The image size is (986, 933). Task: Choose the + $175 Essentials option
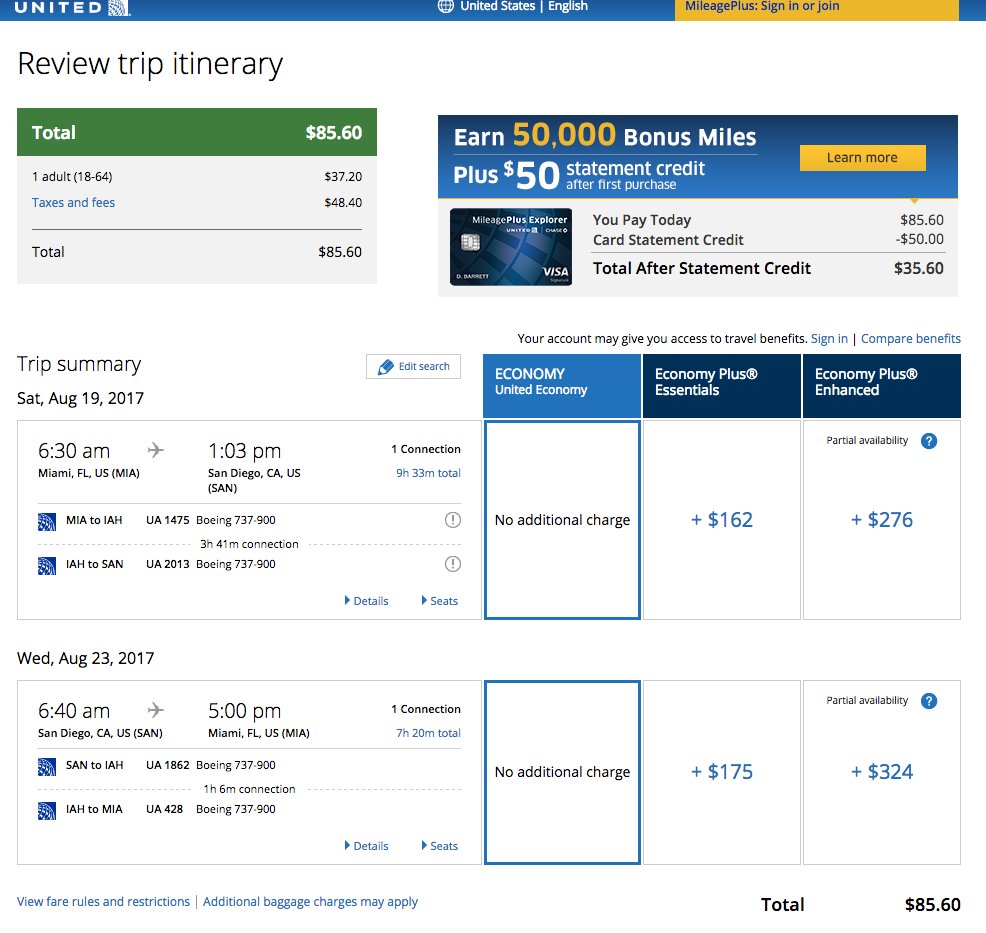722,772
